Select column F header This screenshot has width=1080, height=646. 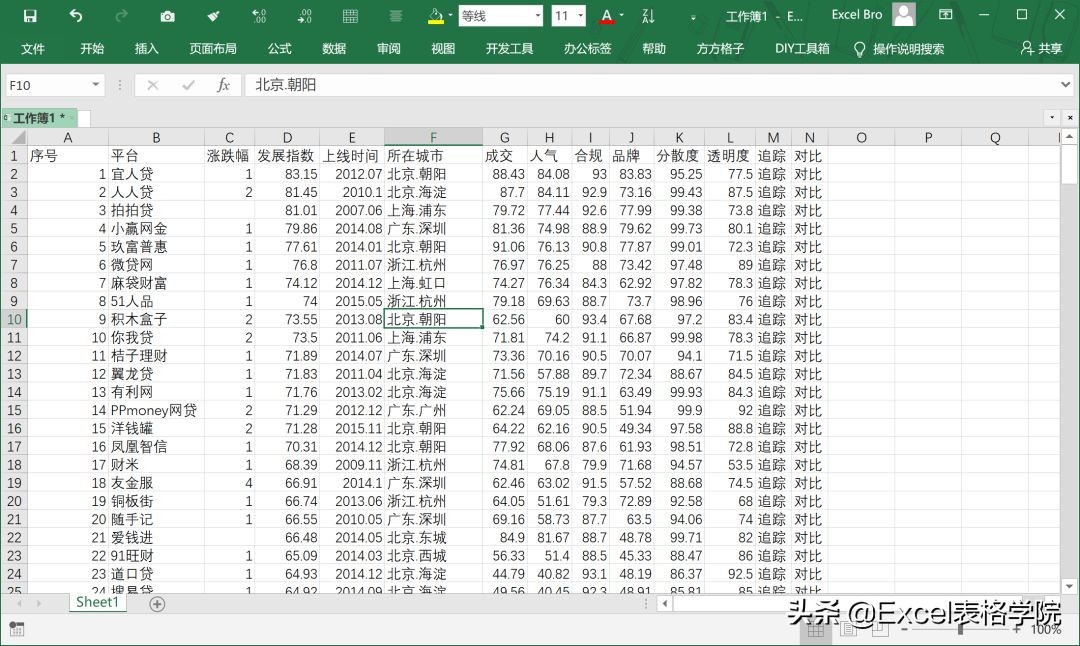pos(433,137)
